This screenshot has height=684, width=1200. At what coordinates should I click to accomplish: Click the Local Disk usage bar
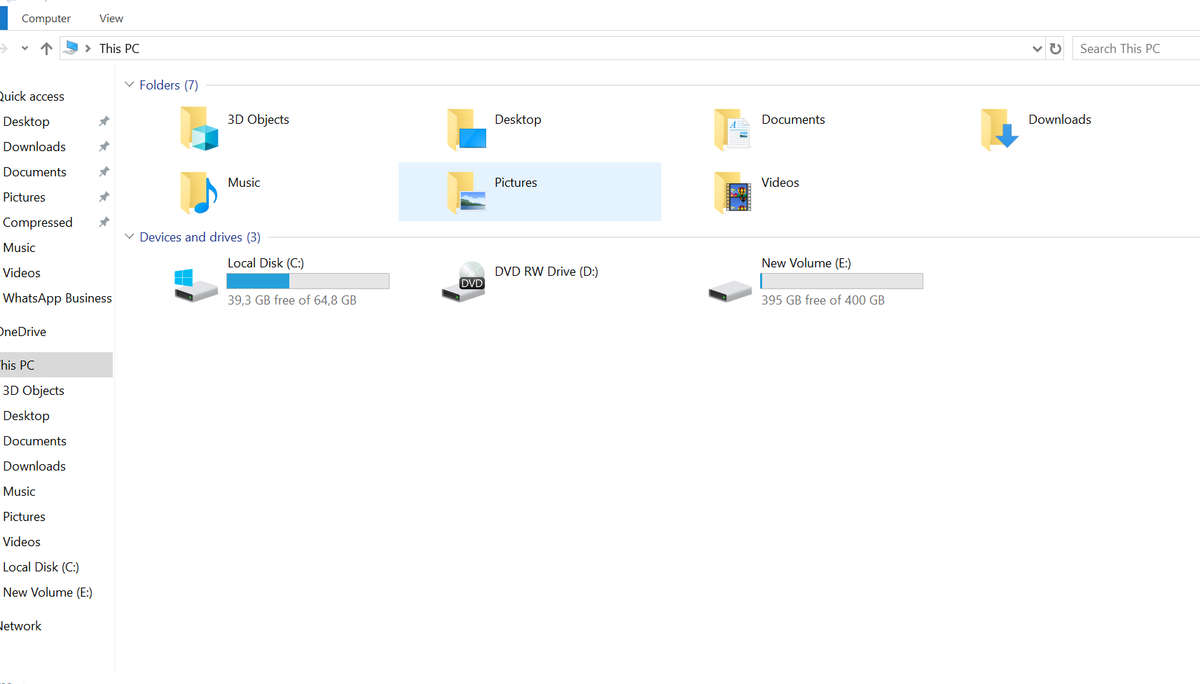click(x=308, y=280)
